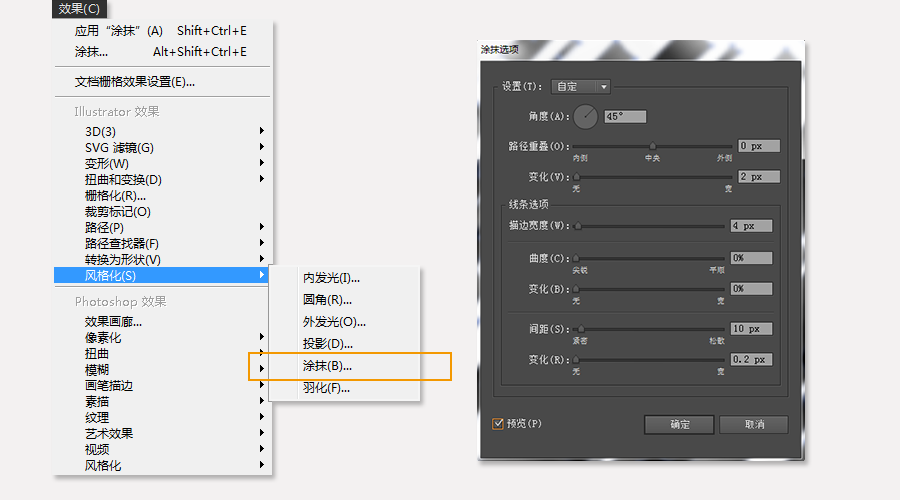The width and height of the screenshot is (900, 500).
Task: Expand the SVG 滤镜(G) submenu
Action: pos(162,148)
